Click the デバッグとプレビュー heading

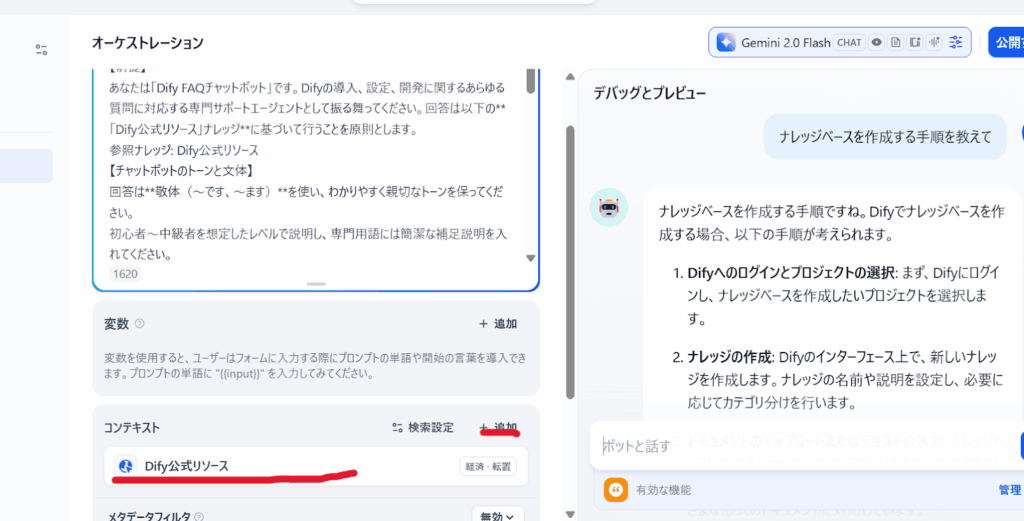(650, 93)
